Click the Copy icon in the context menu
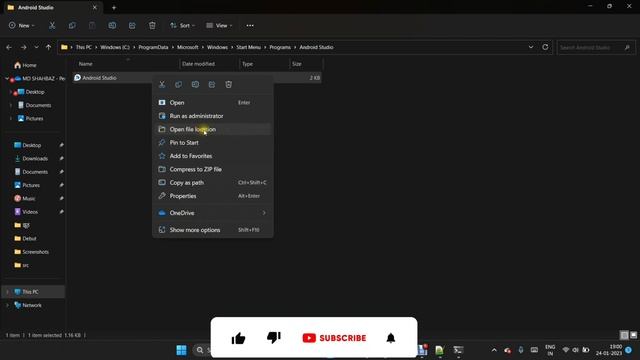This screenshot has width=640, height=360. [x=179, y=84]
